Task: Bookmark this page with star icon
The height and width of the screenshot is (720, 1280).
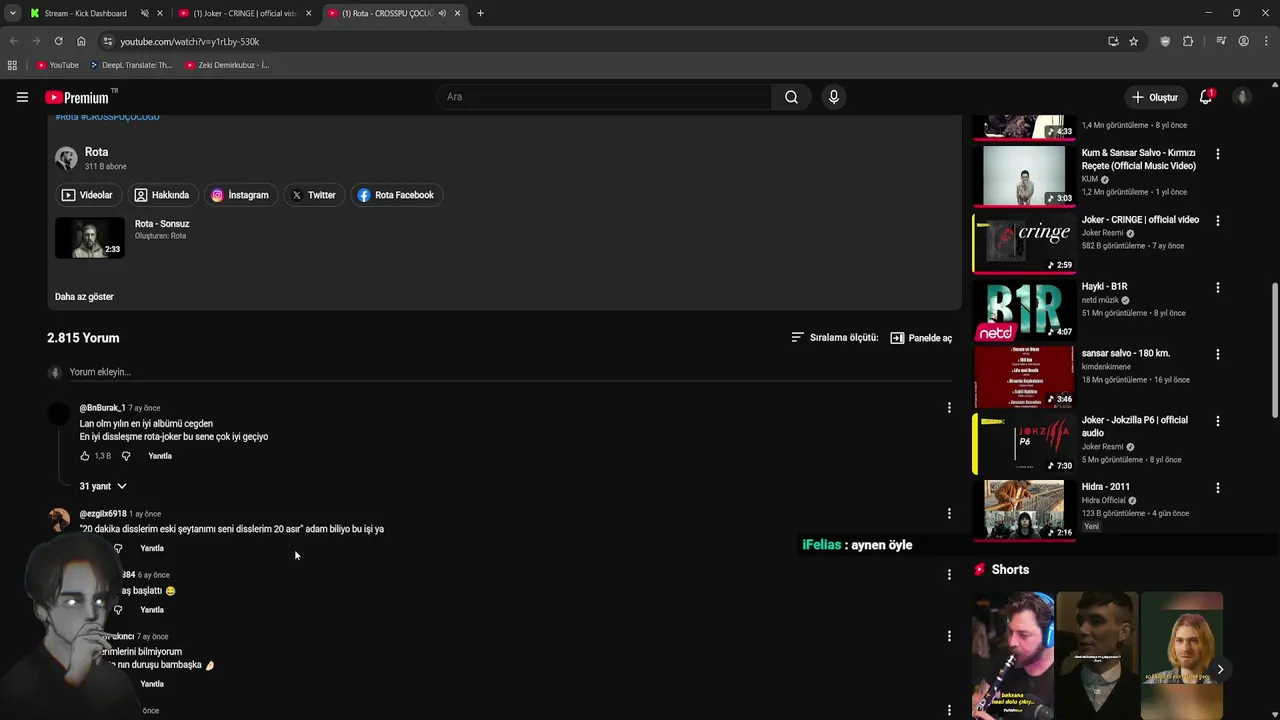Action: 1133,41
